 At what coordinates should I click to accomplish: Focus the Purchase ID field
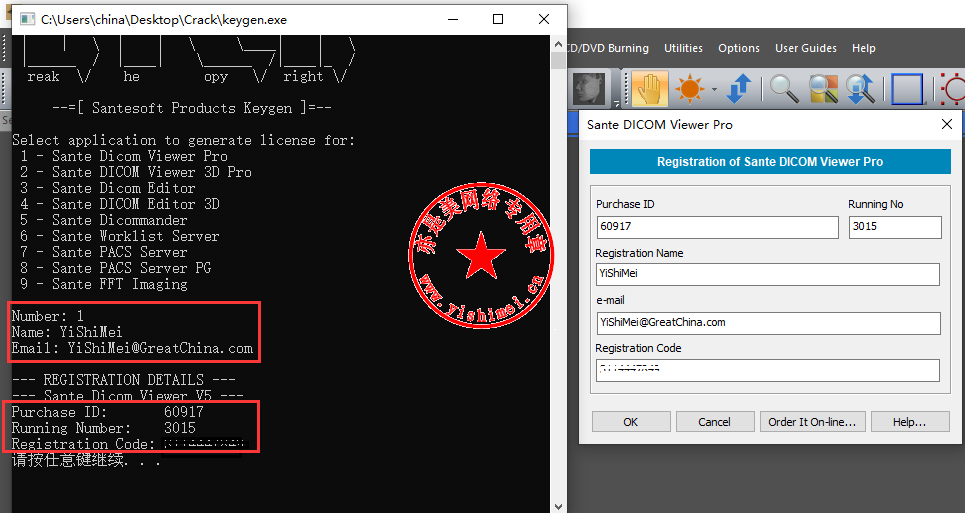point(717,226)
